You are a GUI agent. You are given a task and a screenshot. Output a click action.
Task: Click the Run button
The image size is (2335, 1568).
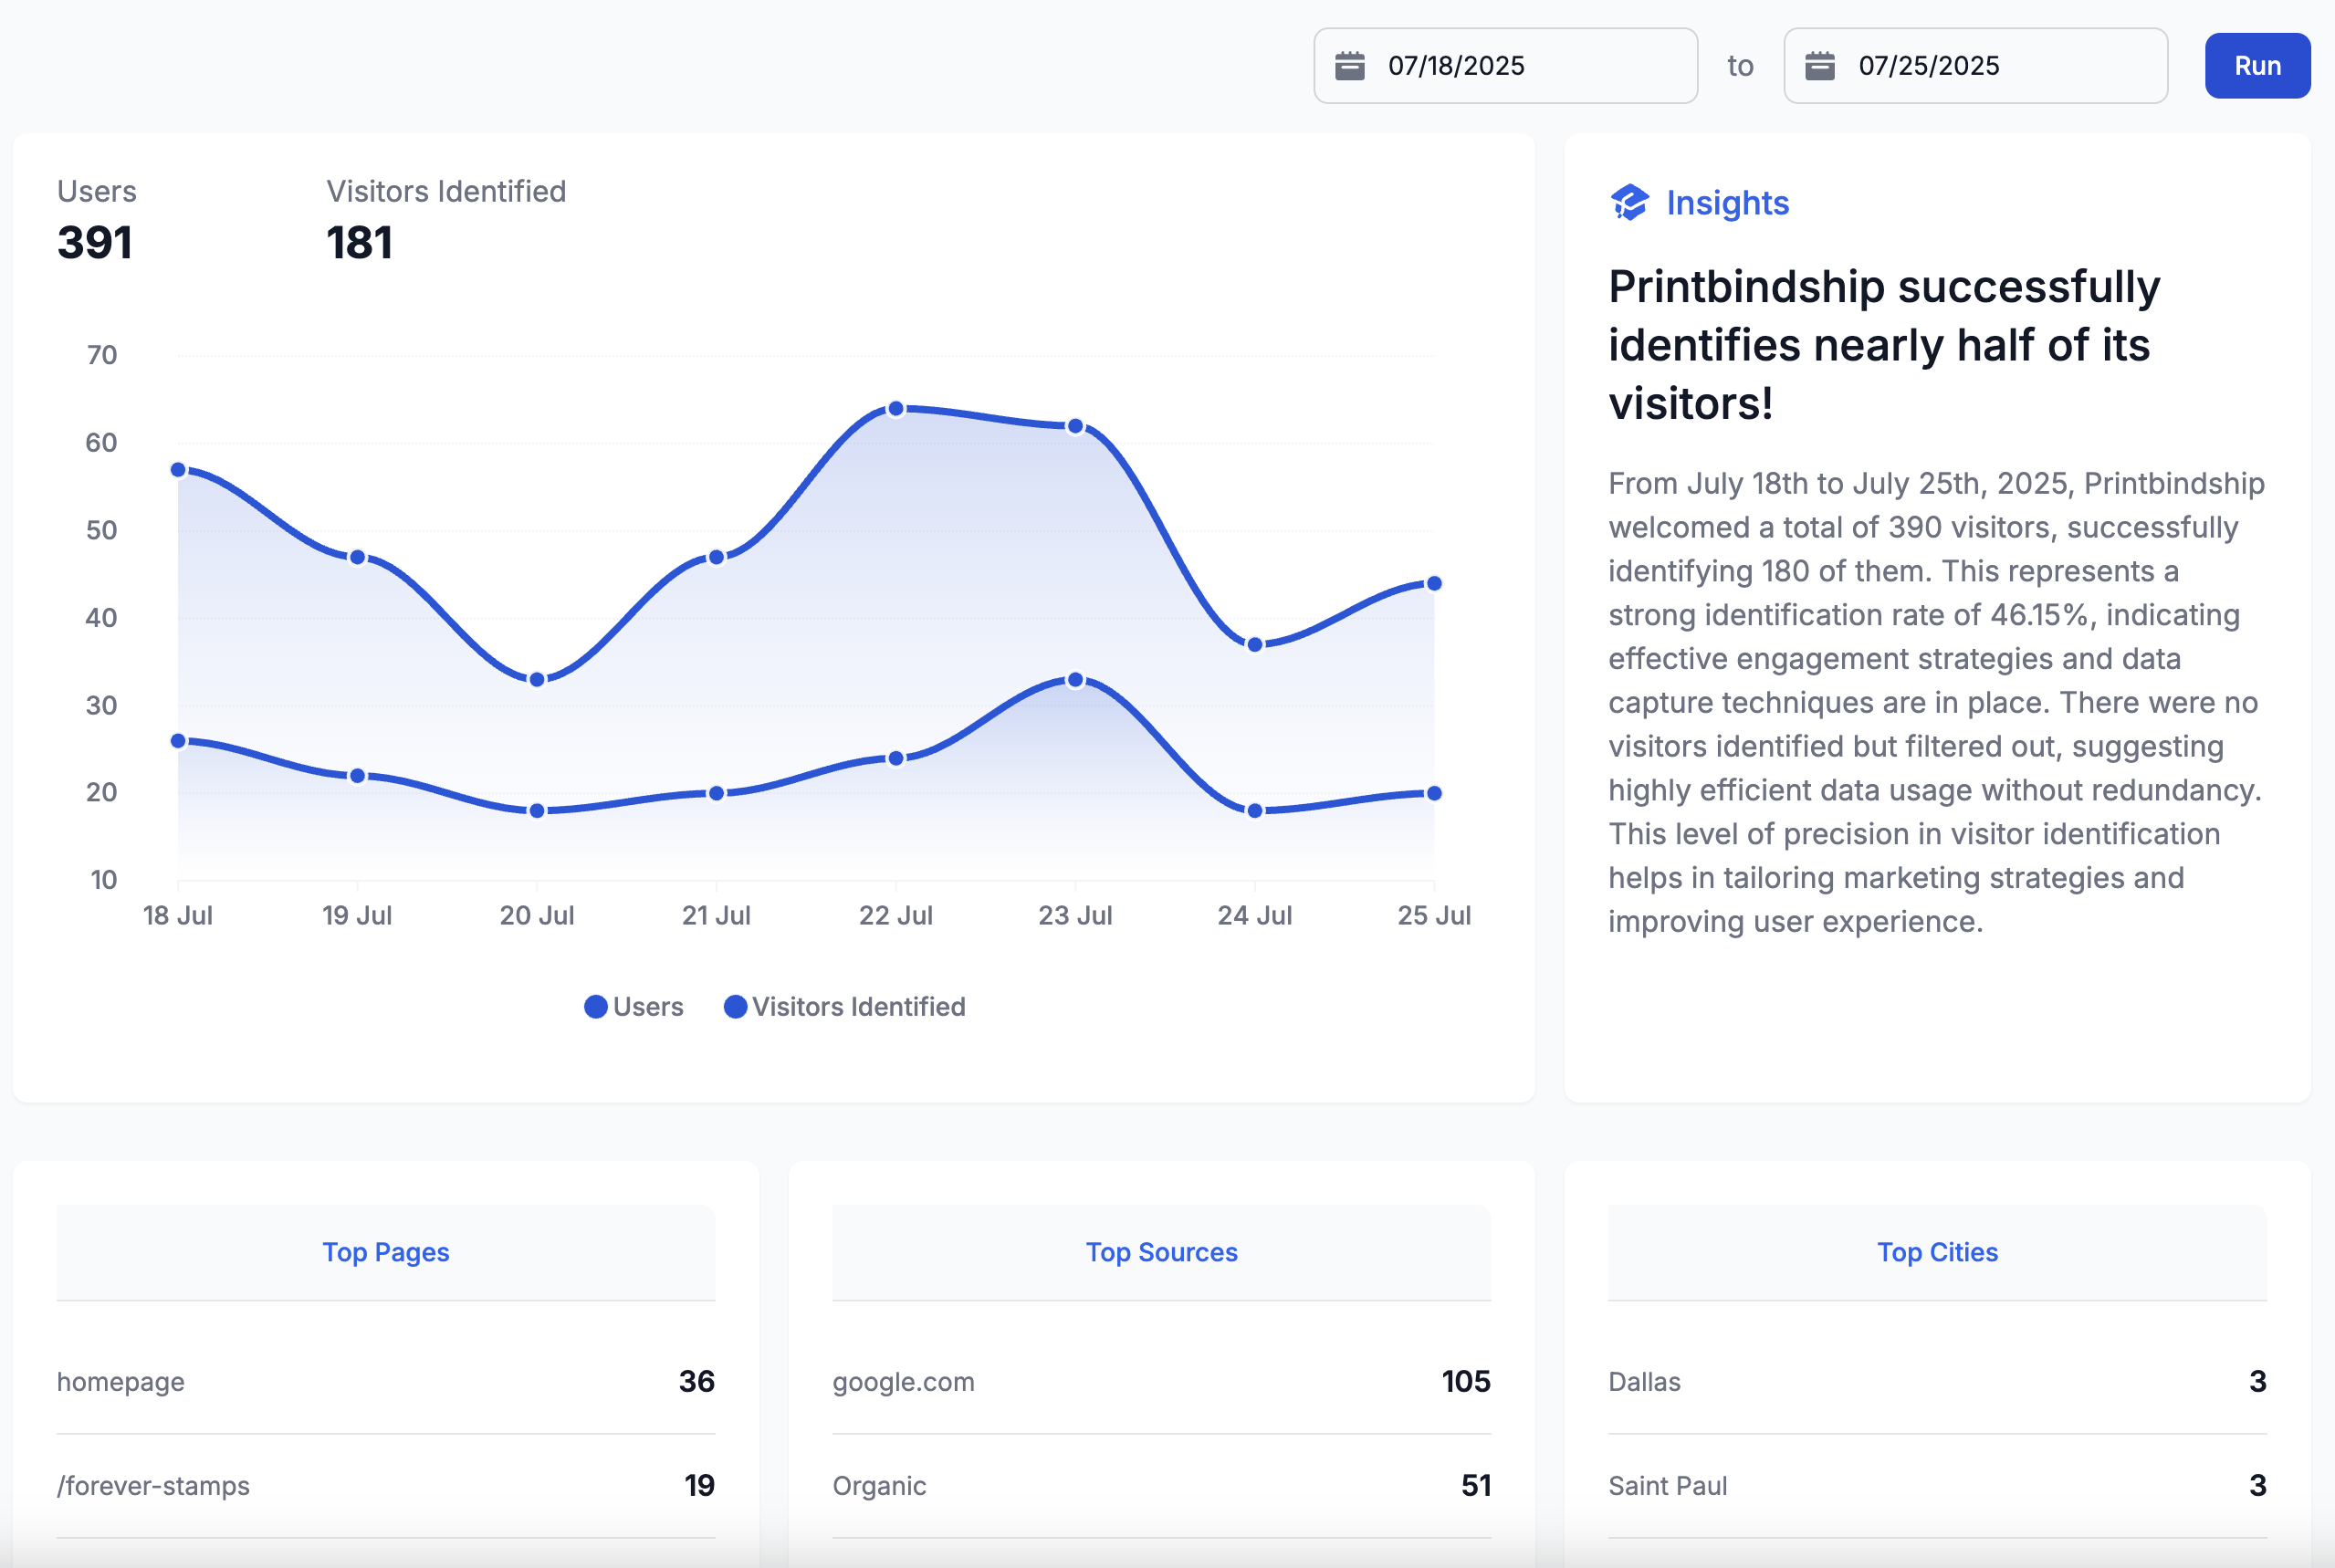pyautogui.click(x=2257, y=66)
